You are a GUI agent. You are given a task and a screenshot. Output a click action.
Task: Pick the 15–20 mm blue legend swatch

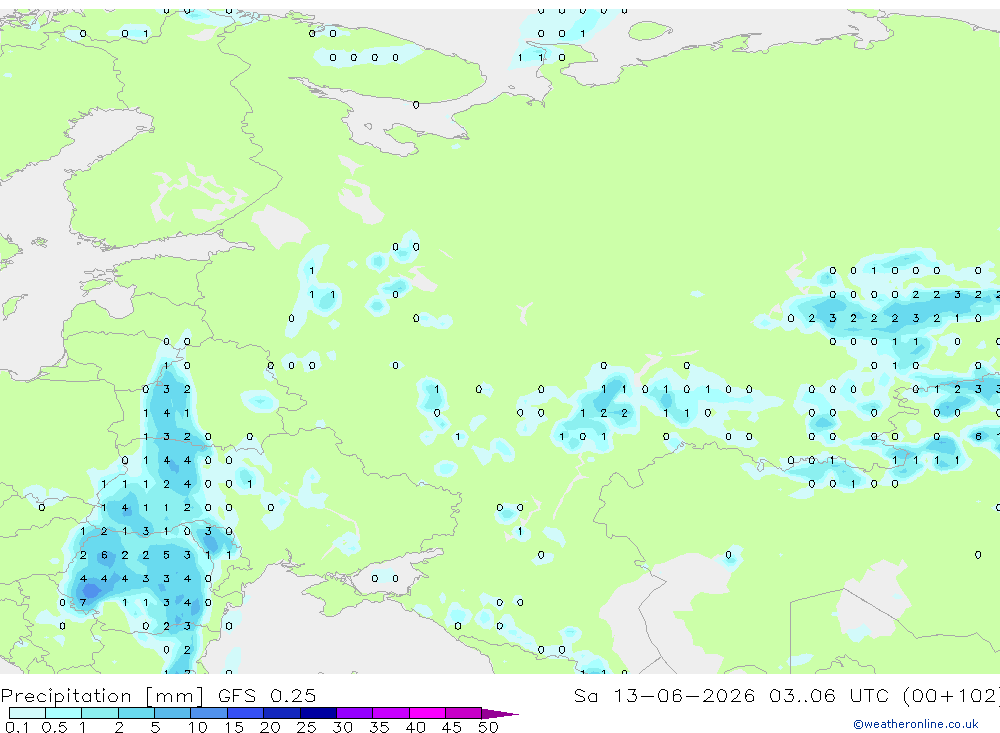pyautogui.click(x=246, y=713)
